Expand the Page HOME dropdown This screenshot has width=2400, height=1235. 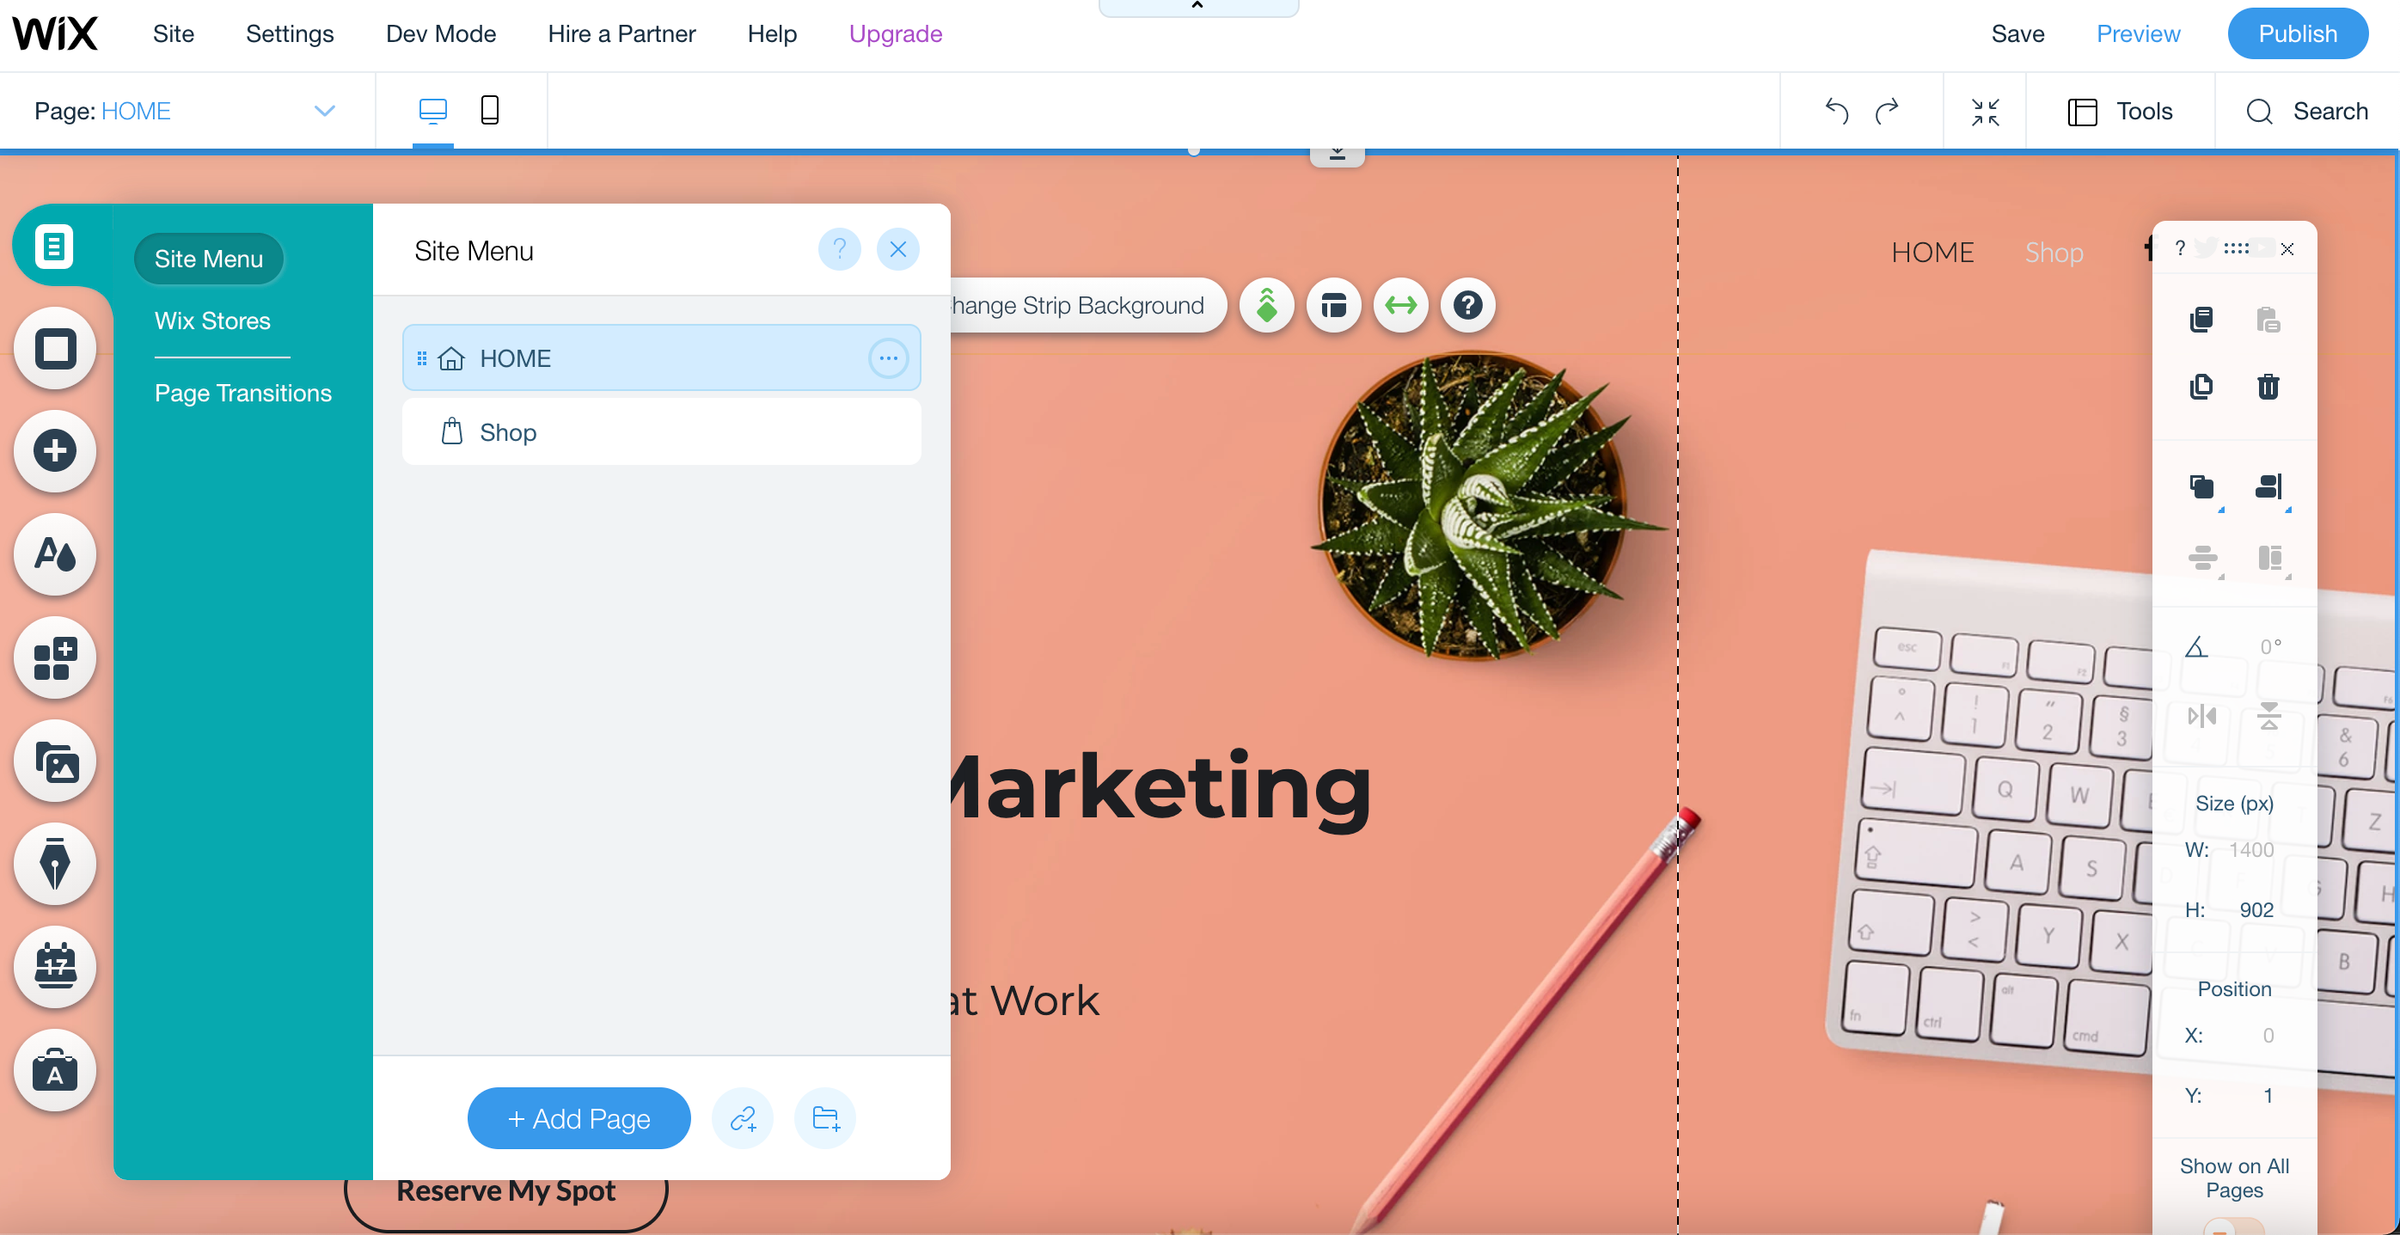(324, 111)
